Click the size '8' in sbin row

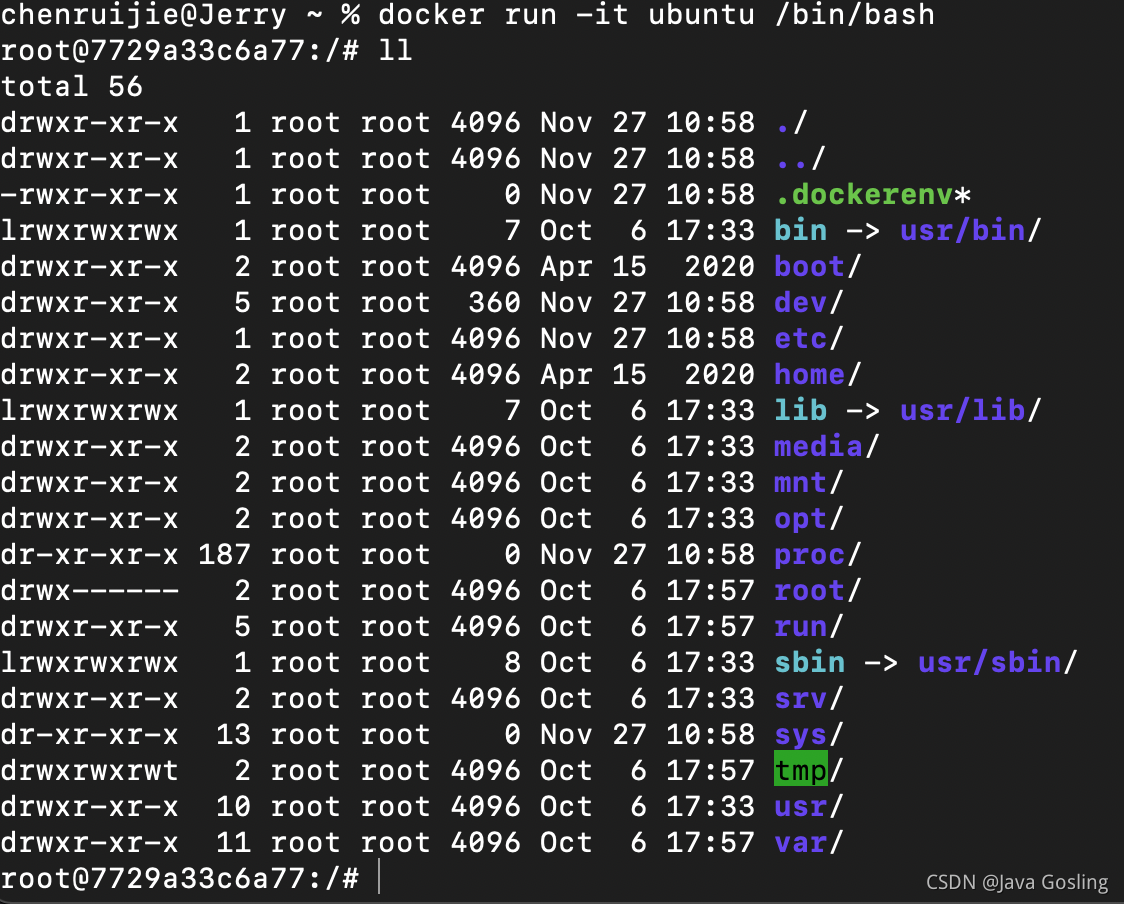pyautogui.click(x=513, y=662)
